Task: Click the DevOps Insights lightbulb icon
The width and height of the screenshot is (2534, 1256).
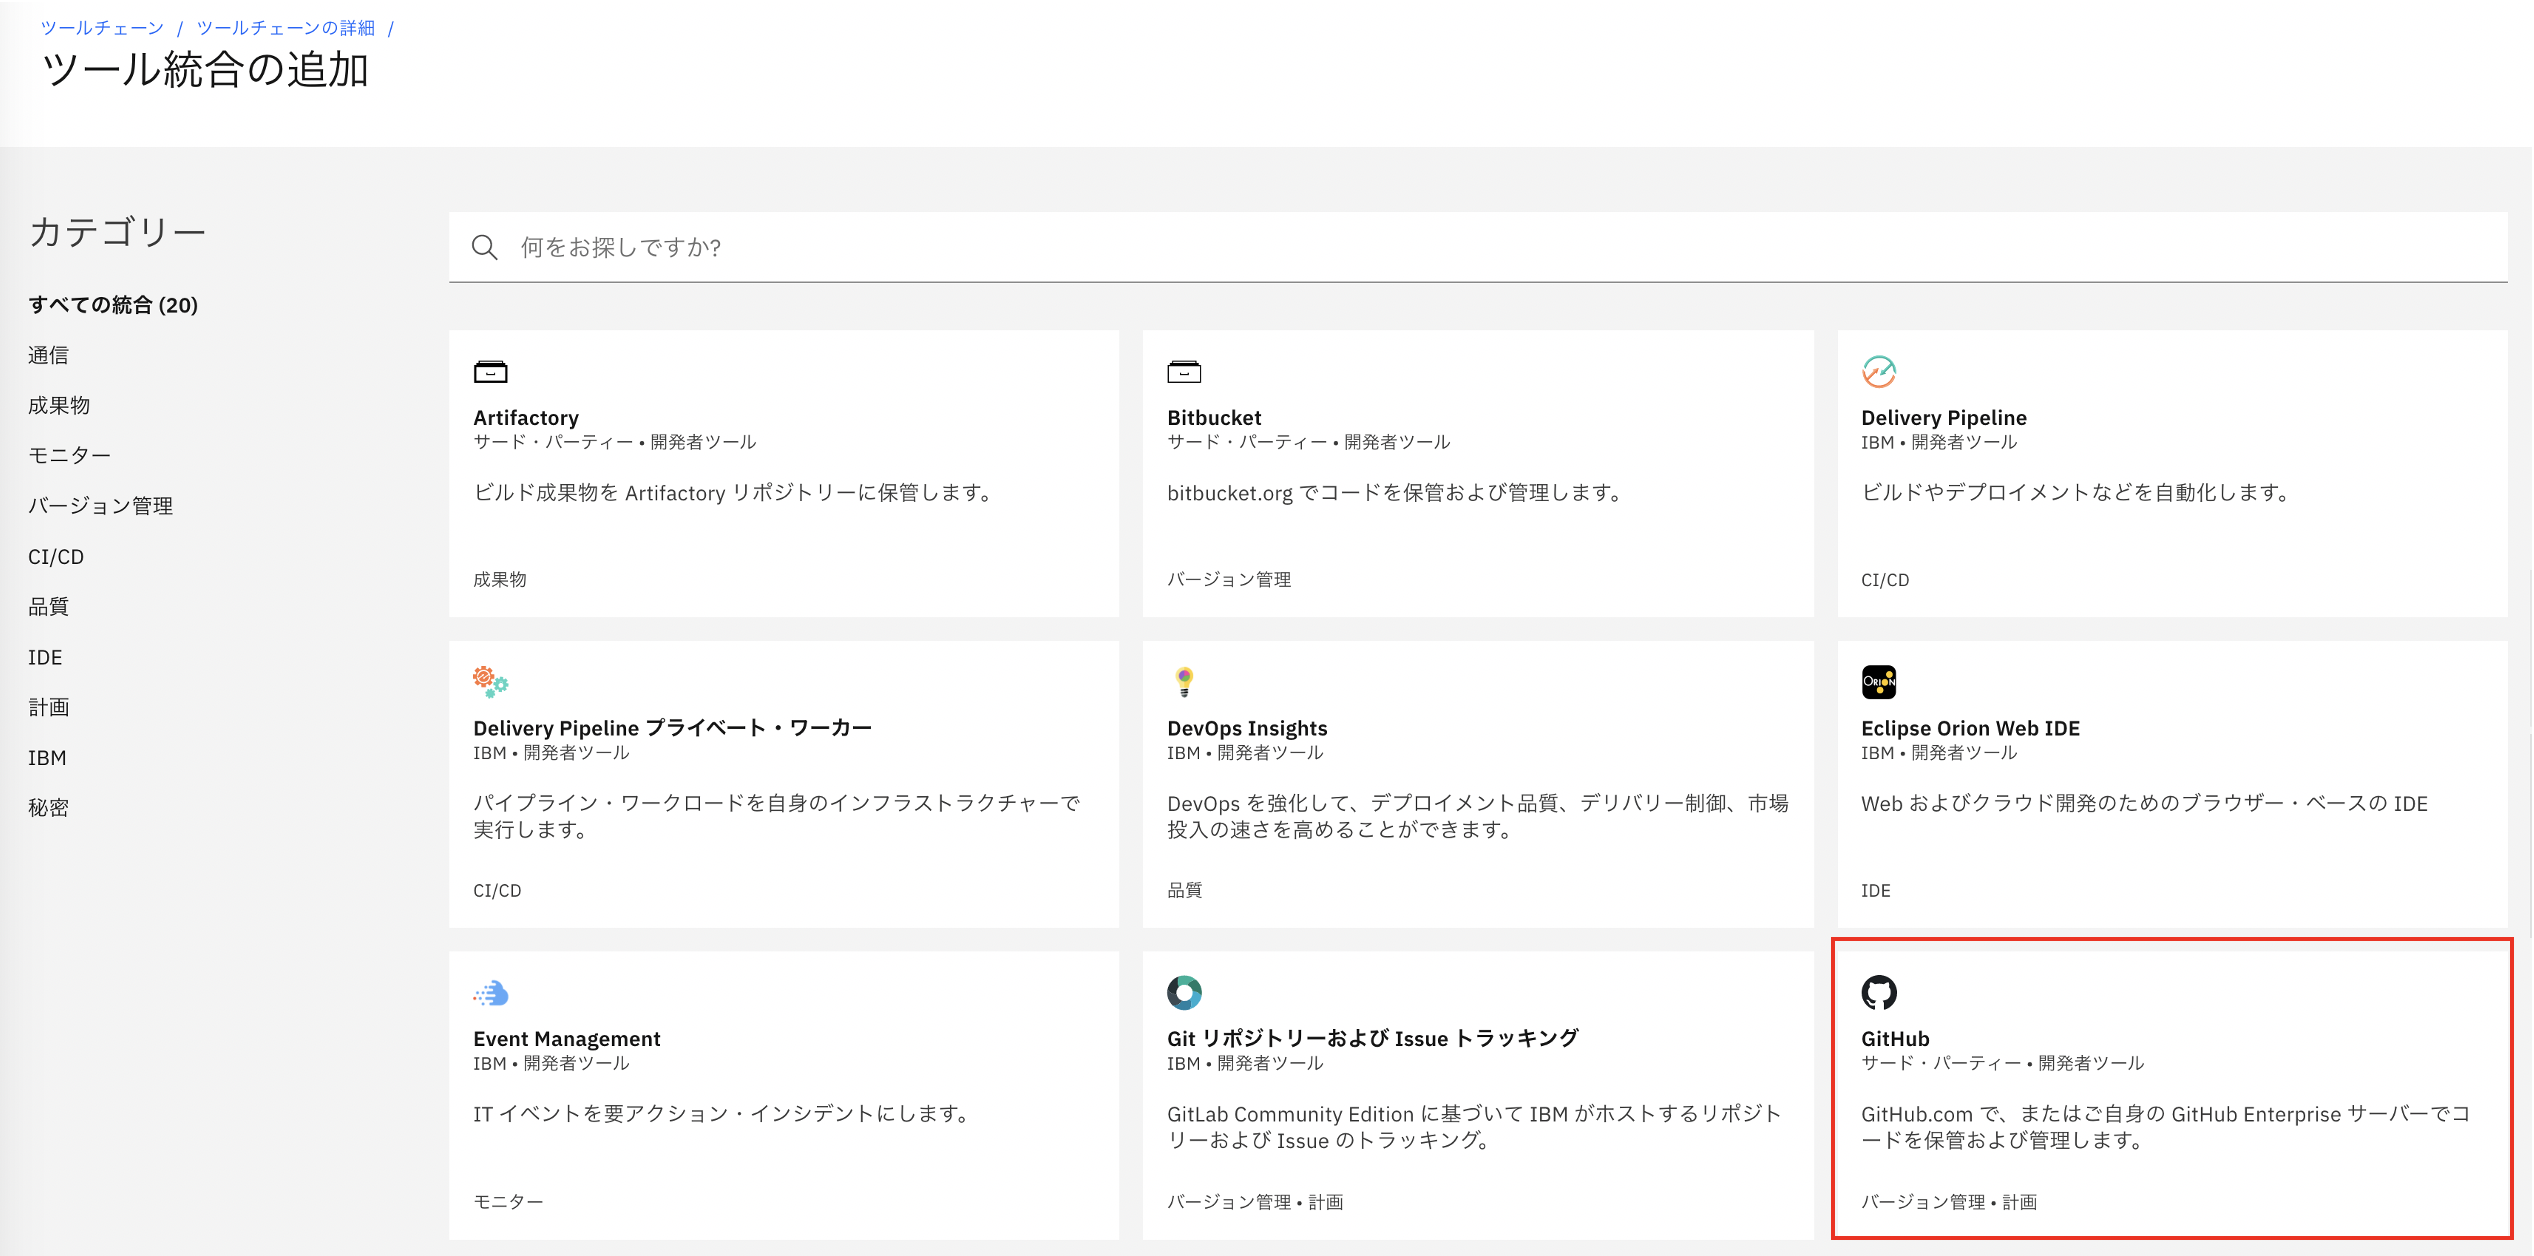Action: click(1184, 682)
